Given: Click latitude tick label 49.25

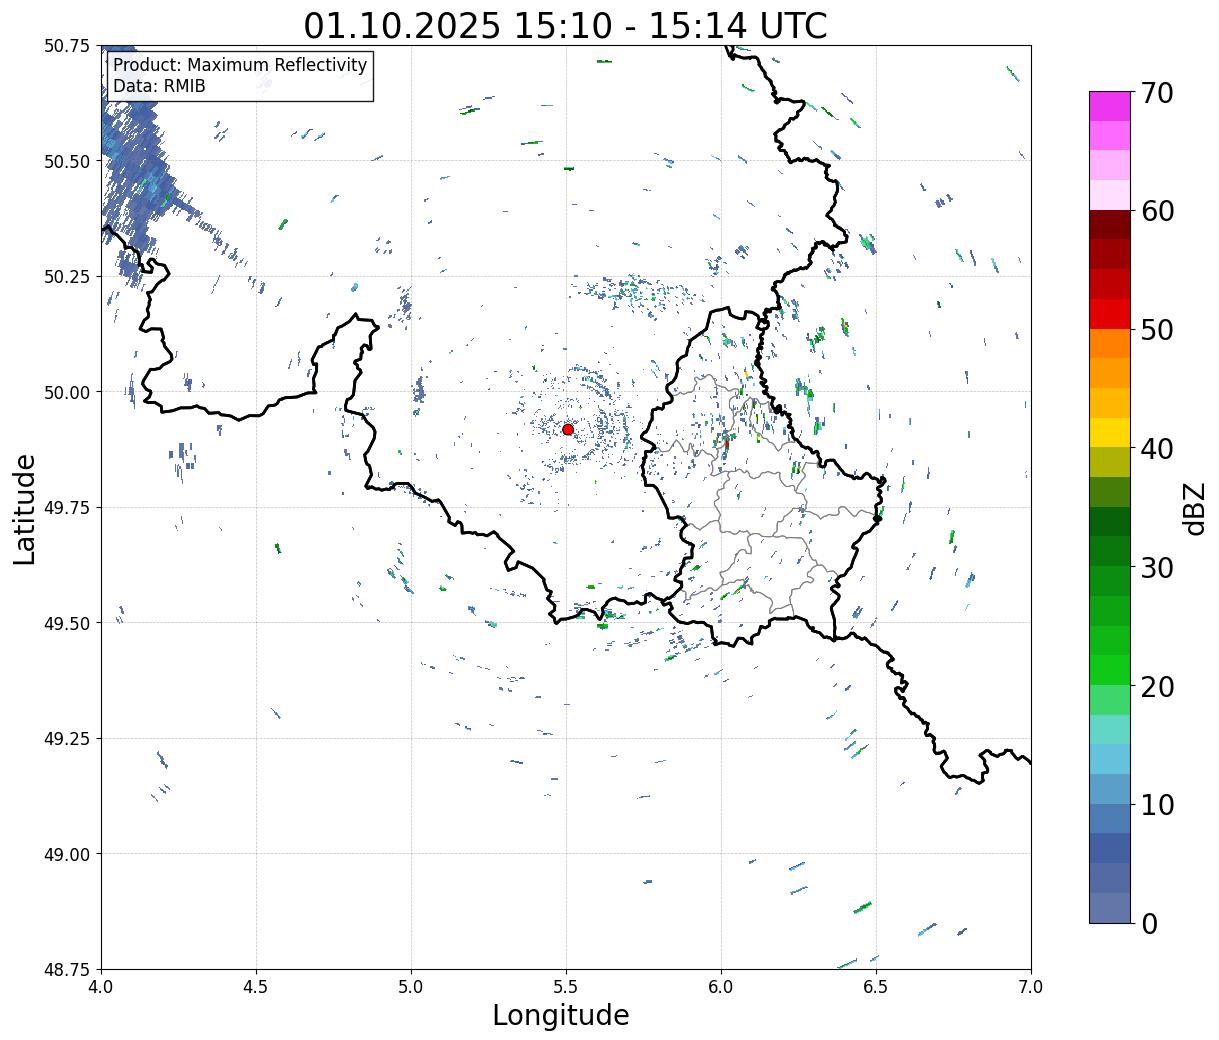Looking at the screenshot, I should (67, 739).
